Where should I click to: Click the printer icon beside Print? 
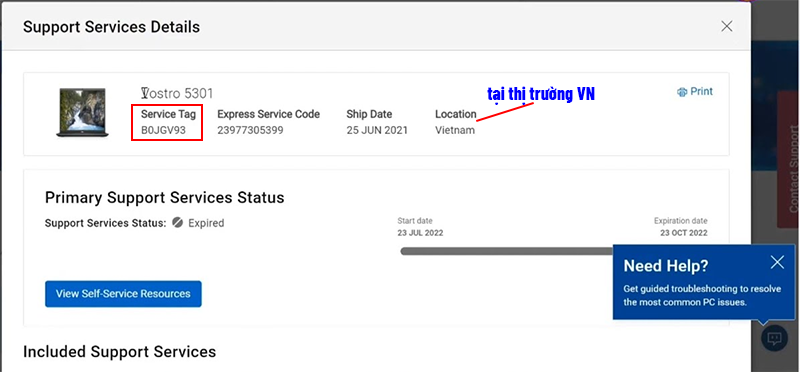pos(682,92)
